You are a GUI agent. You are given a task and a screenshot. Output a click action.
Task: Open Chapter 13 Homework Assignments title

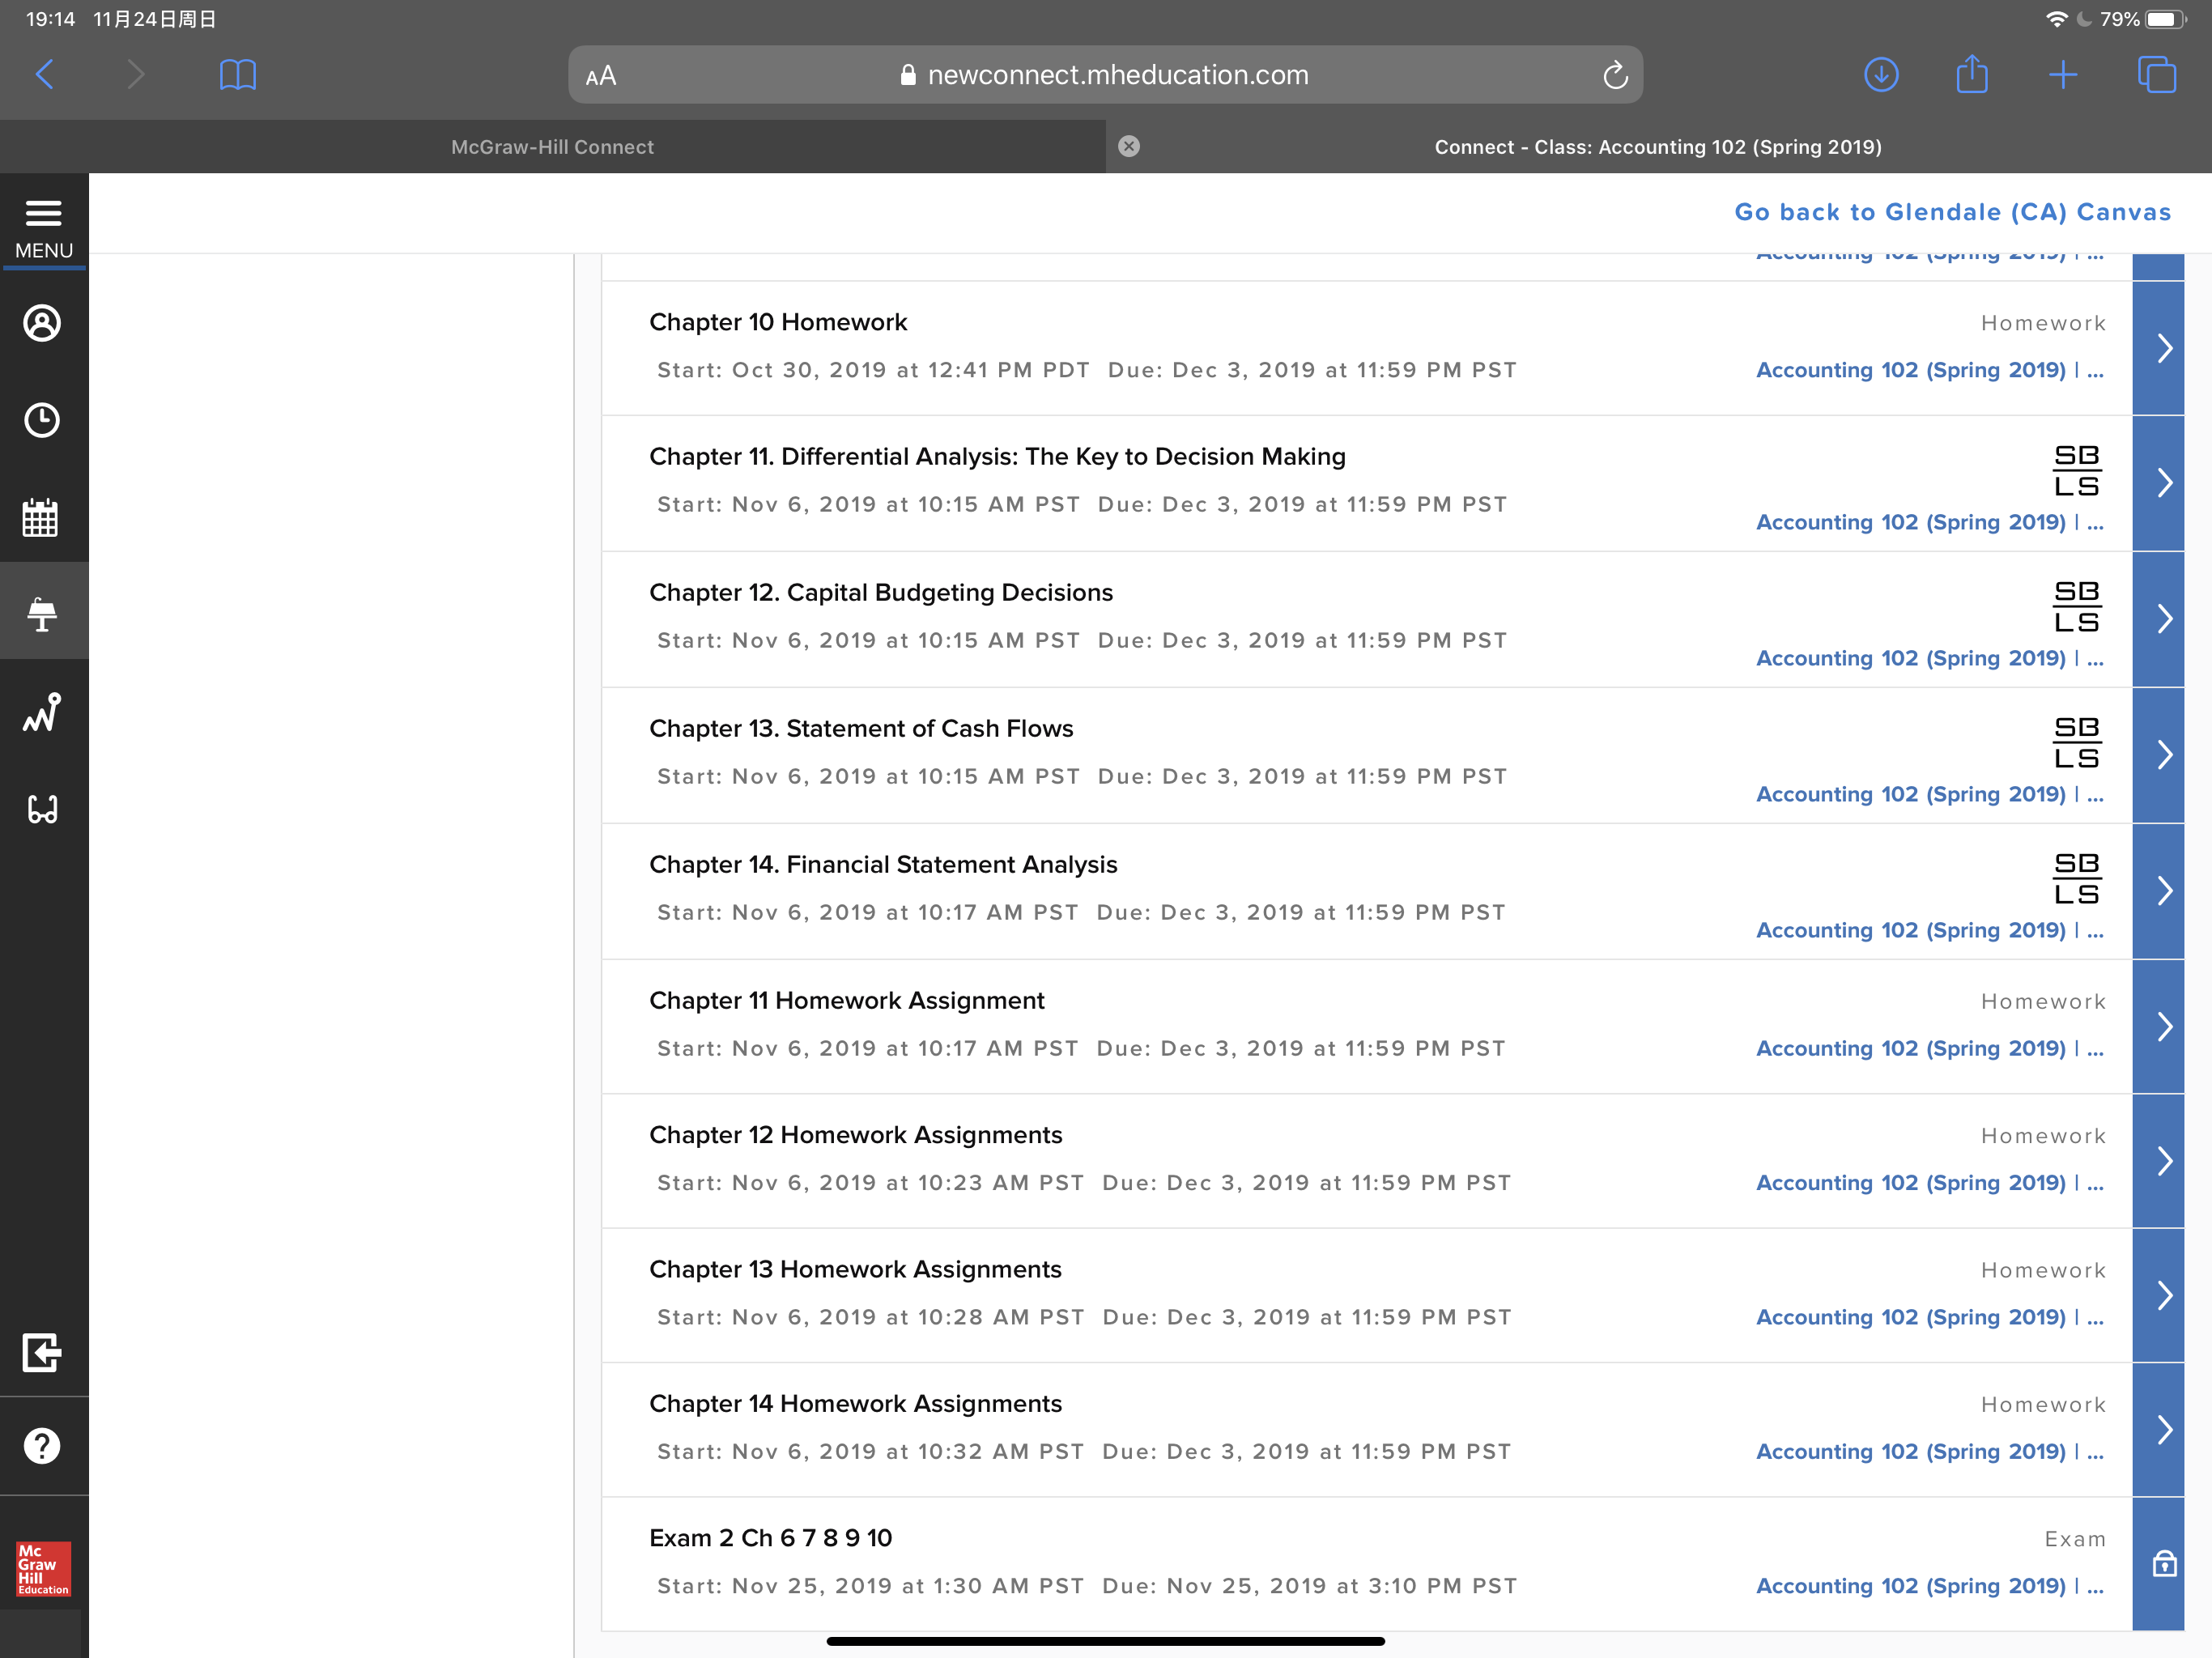(855, 1269)
